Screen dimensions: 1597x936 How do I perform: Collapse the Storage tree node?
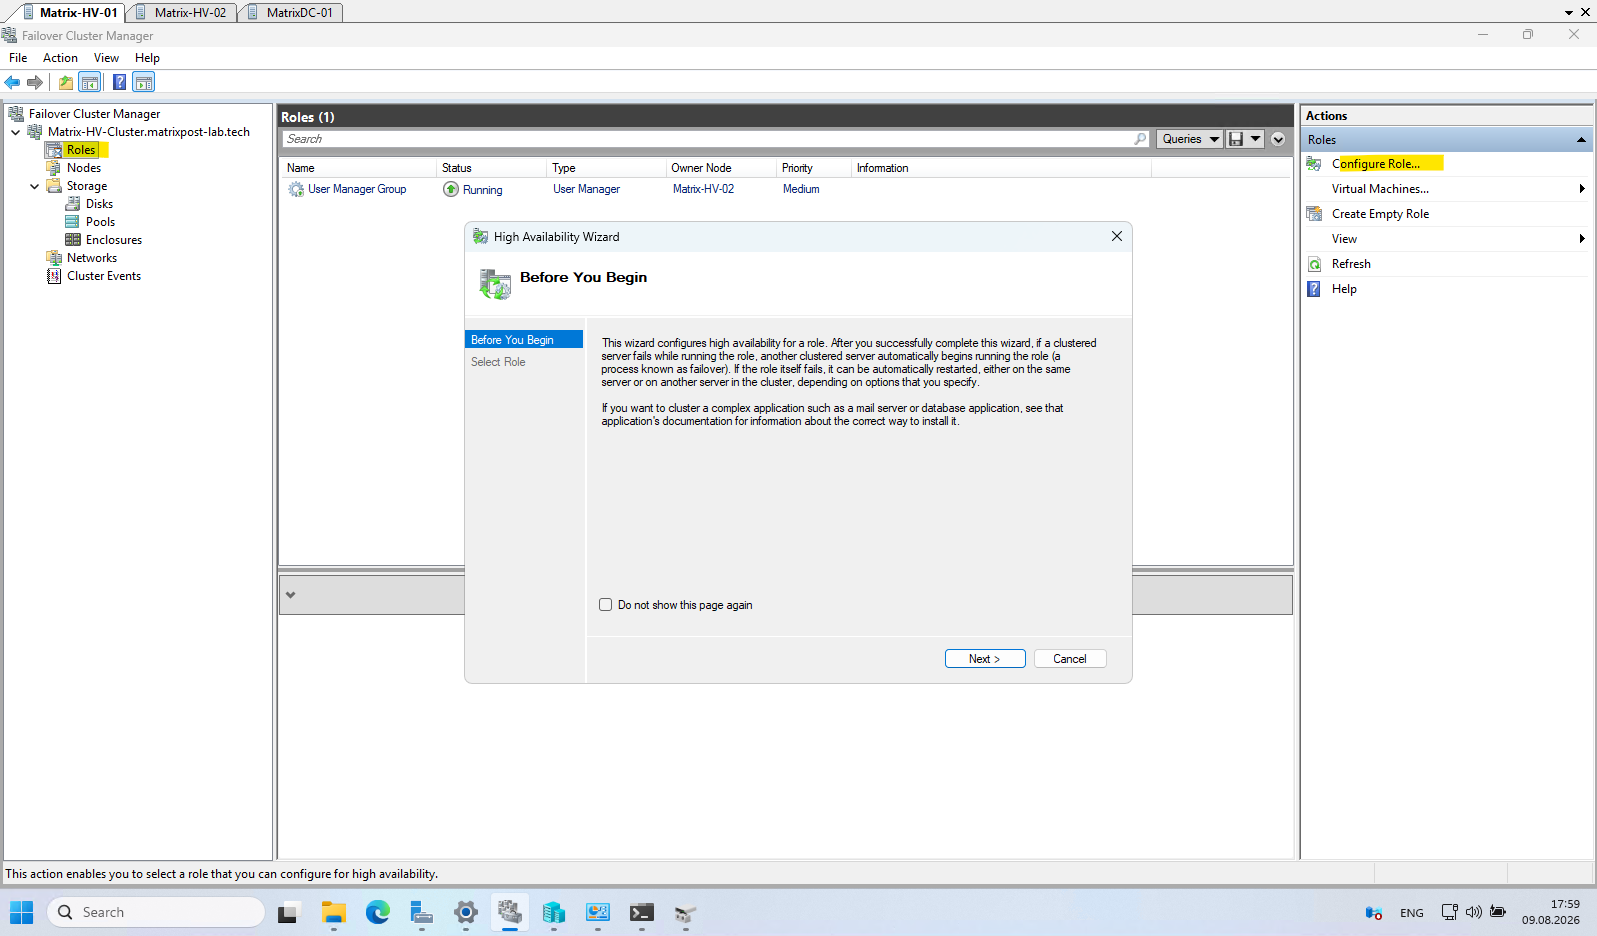[x=35, y=186]
